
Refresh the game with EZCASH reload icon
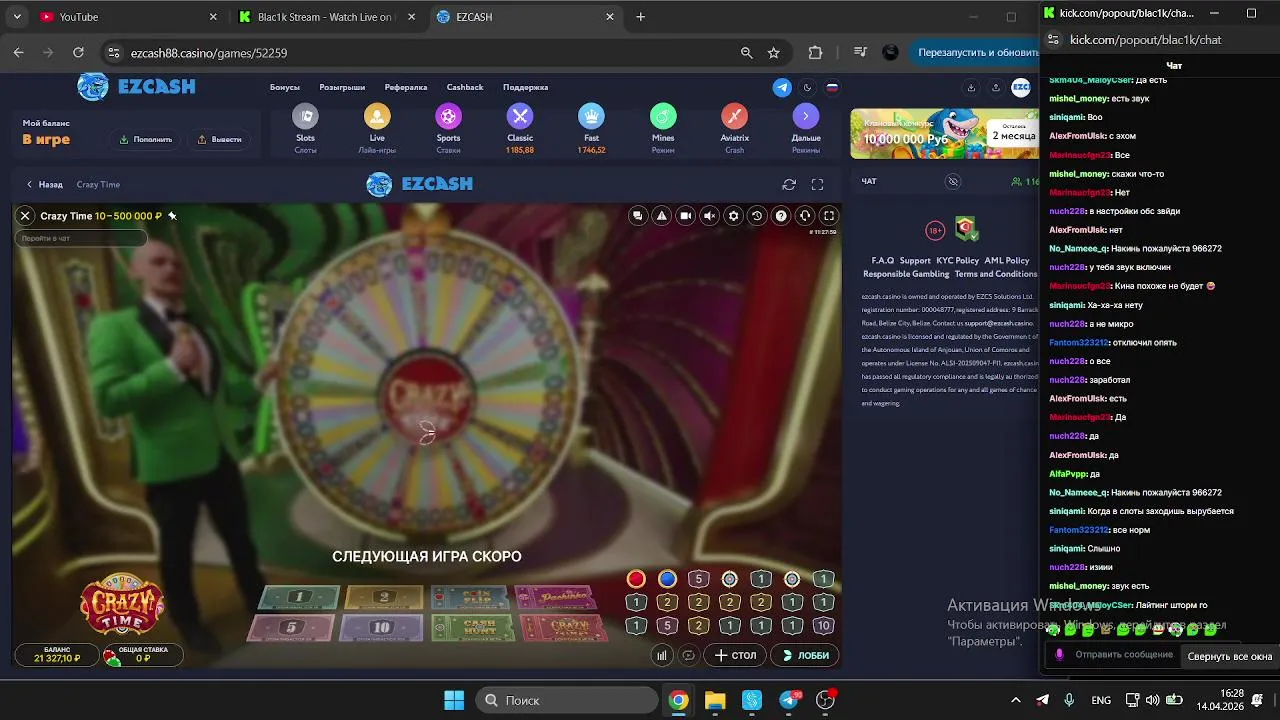click(x=789, y=184)
